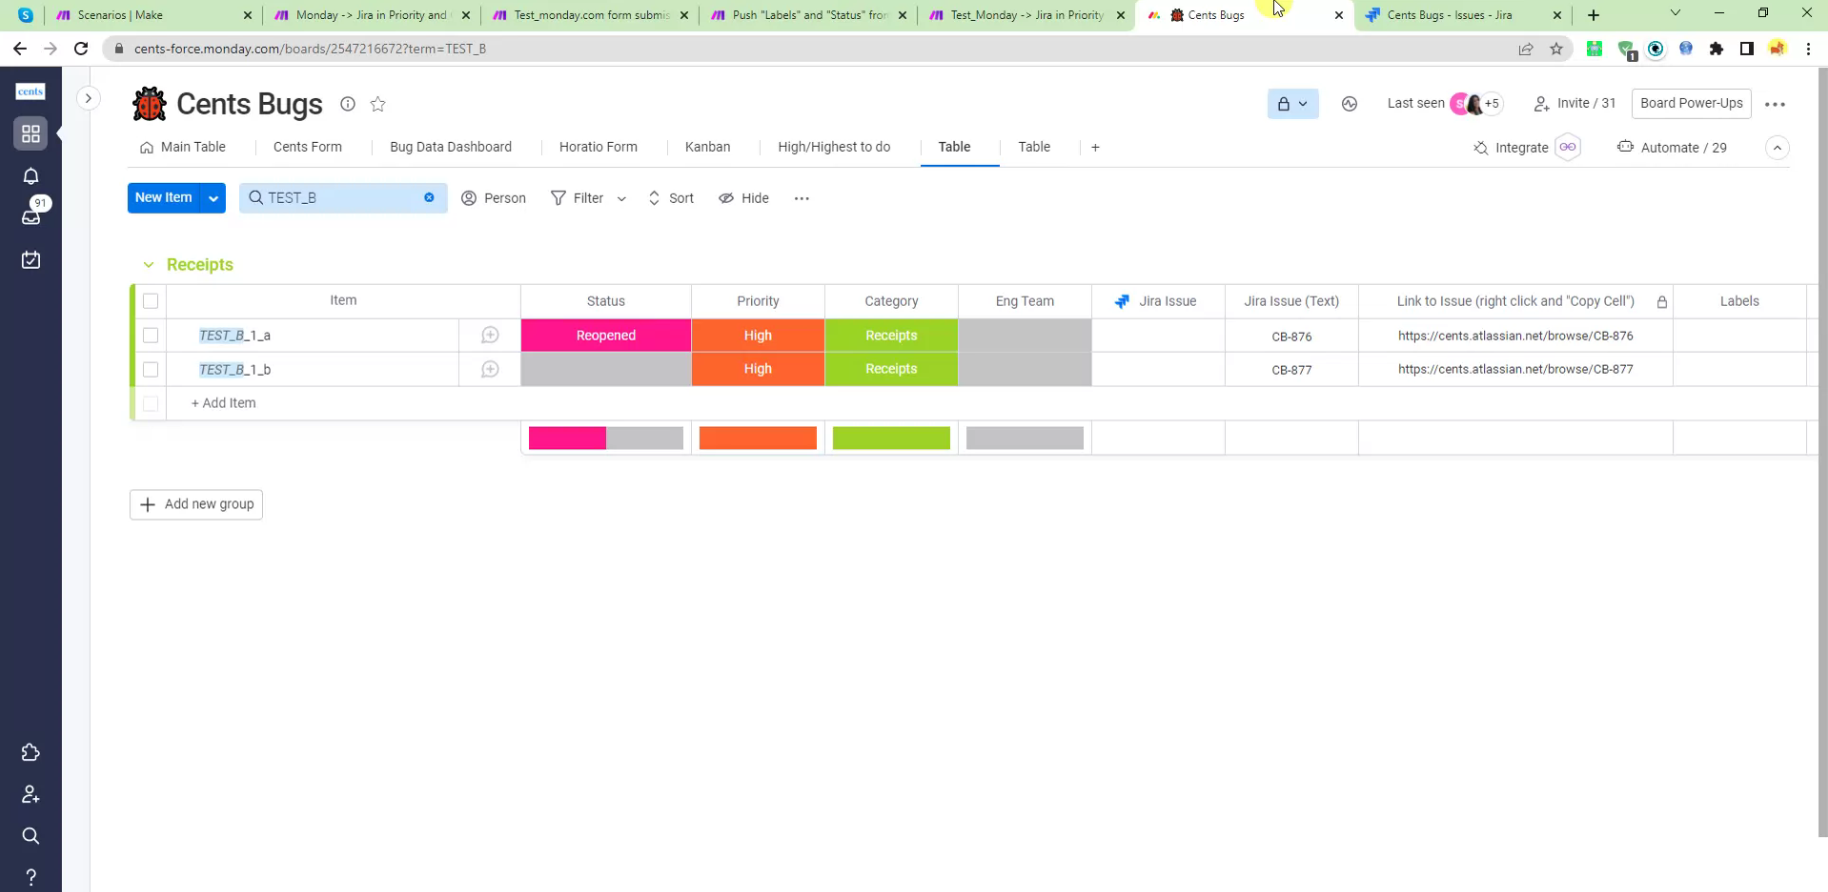Viewport: 1828px width, 892px height.
Task: Start conversation on TEST_B_1_b item
Action: tap(490, 369)
